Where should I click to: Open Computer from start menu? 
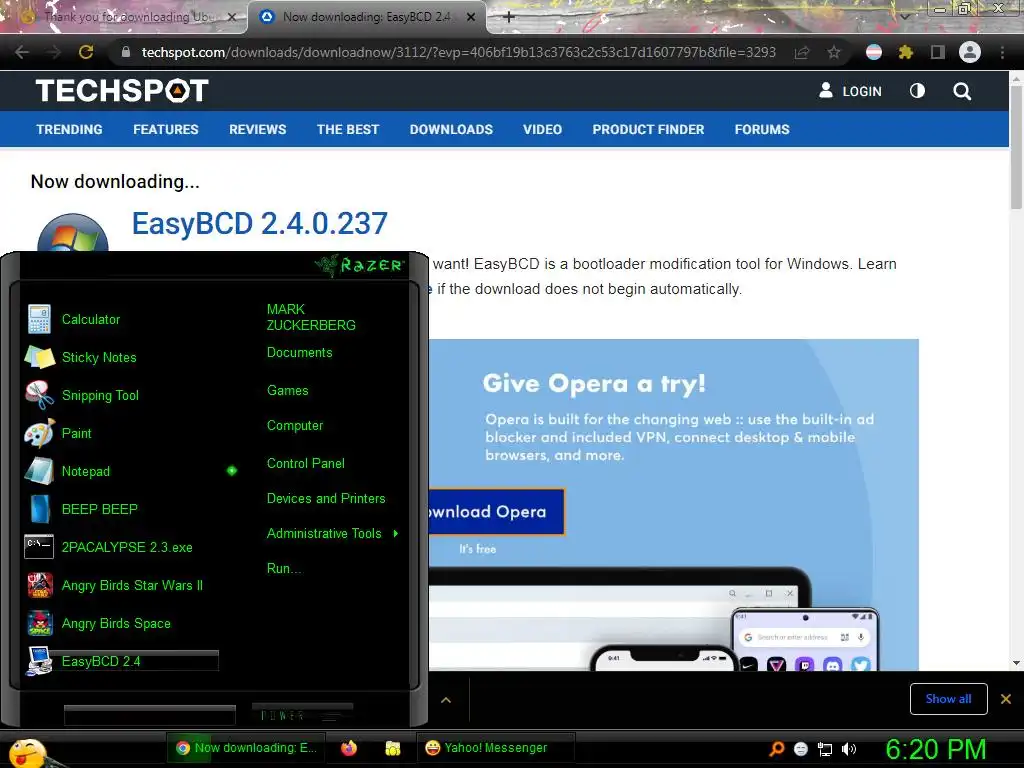(x=295, y=426)
